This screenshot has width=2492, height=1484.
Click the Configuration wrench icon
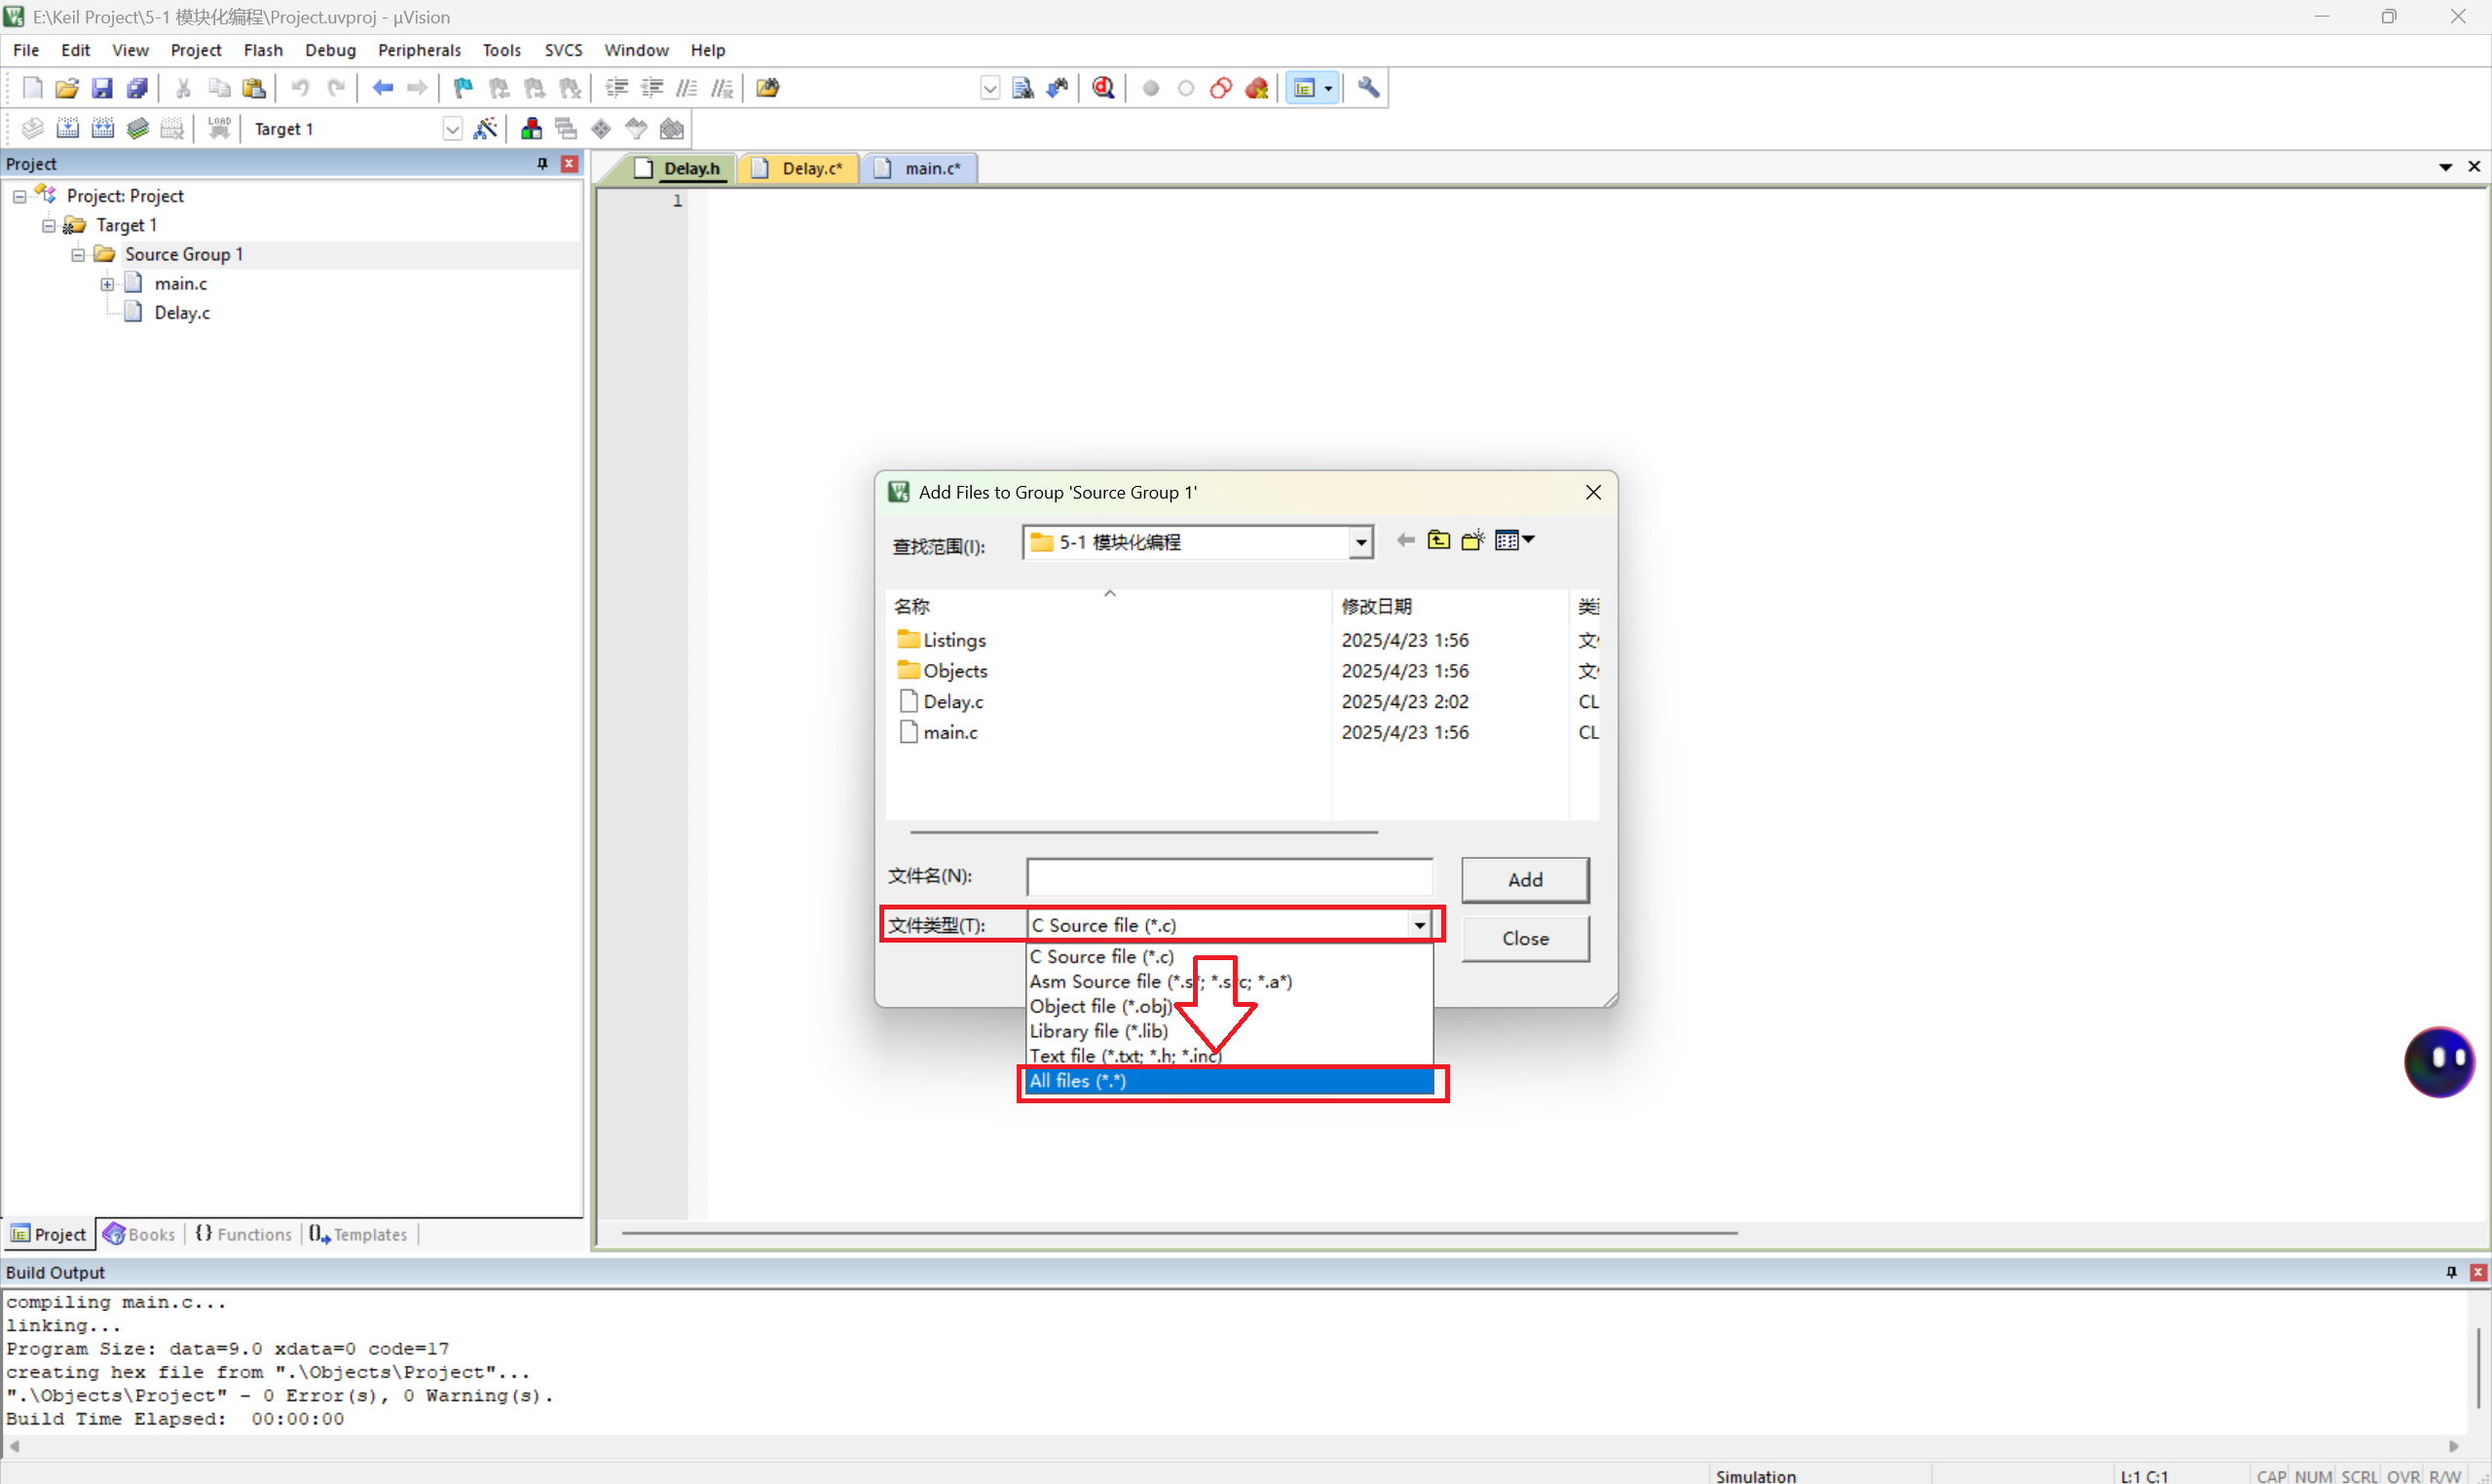point(1368,88)
